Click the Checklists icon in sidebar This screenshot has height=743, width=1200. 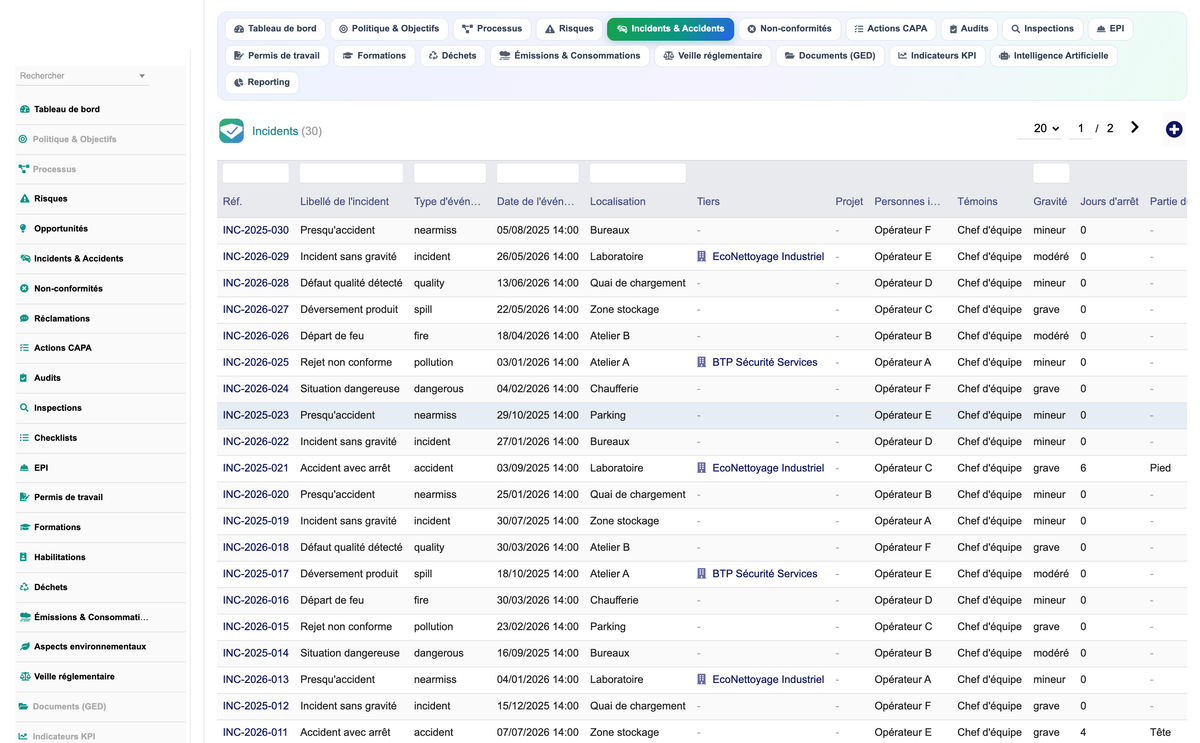click(24, 438)
